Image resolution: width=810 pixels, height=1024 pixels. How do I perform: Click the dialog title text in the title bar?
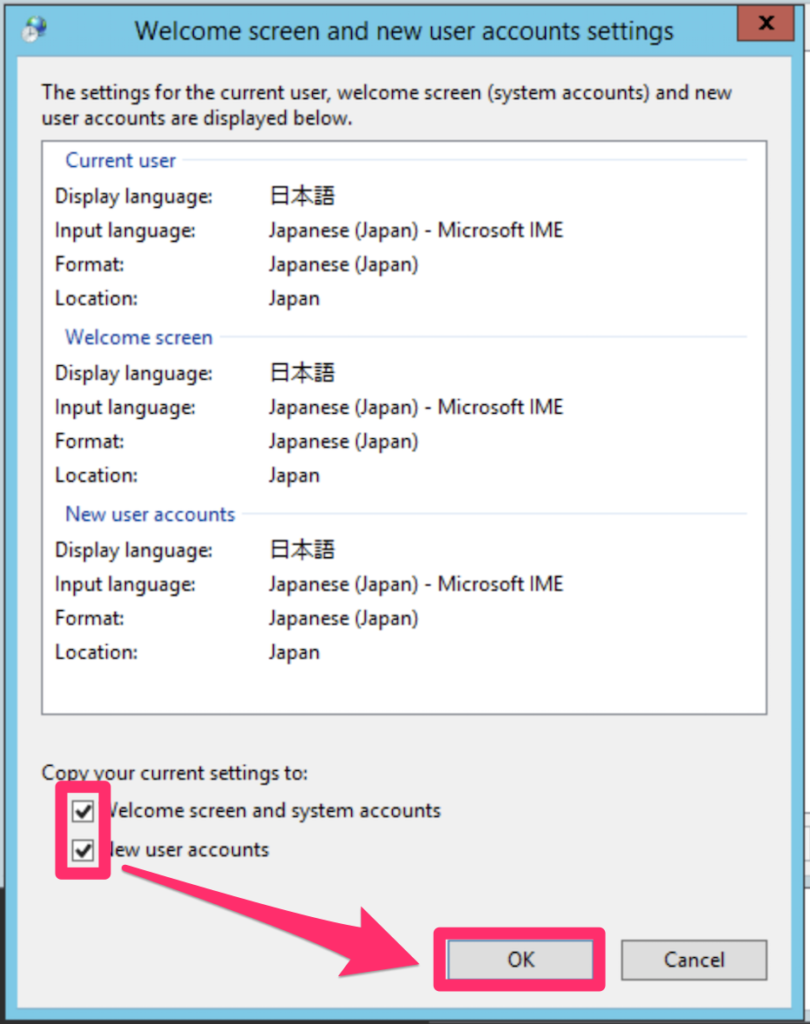click(404, 31)
